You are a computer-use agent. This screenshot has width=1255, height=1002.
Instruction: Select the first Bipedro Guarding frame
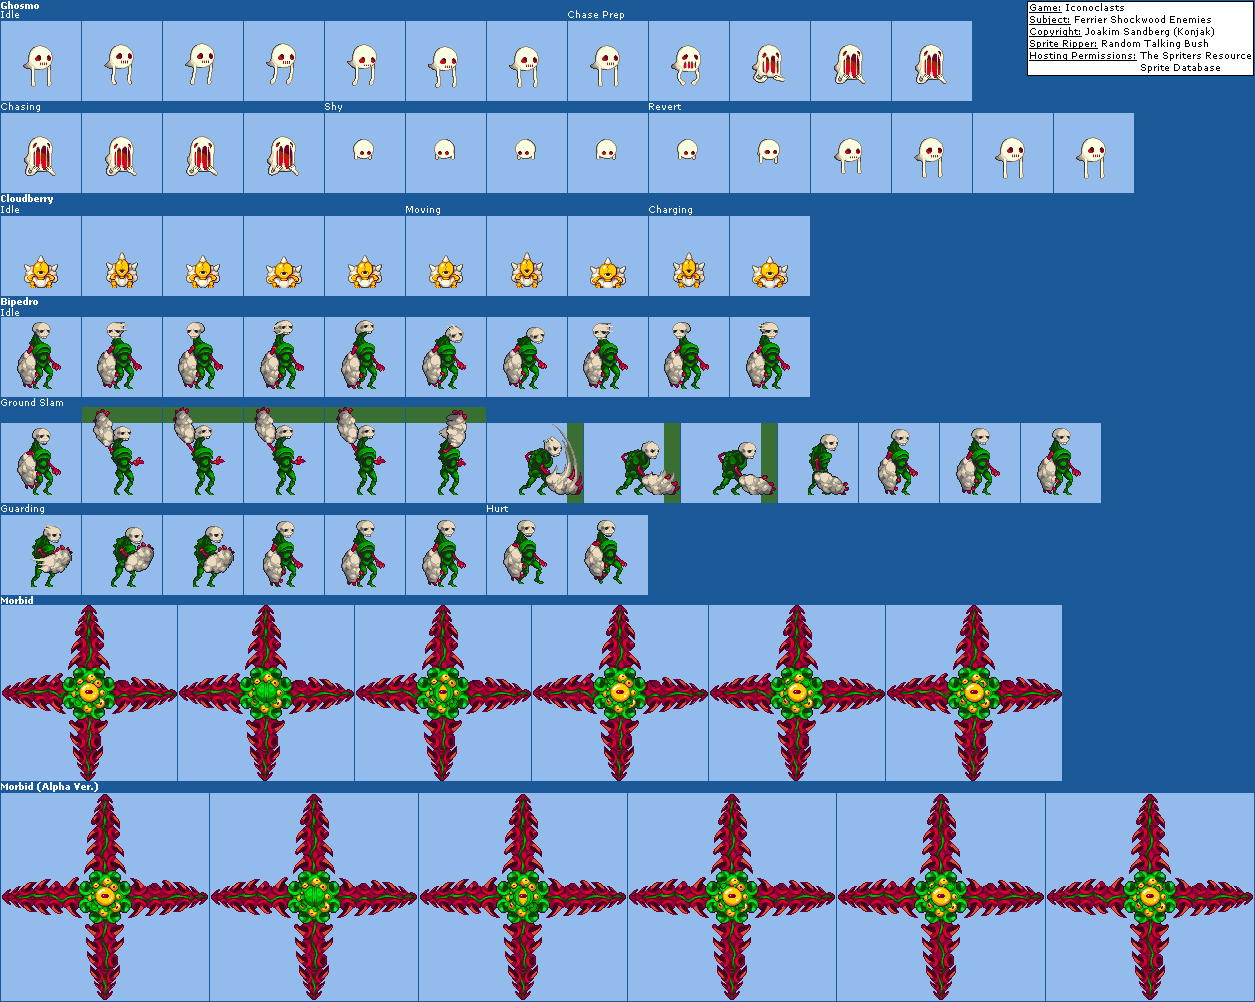tap(40, 555)
